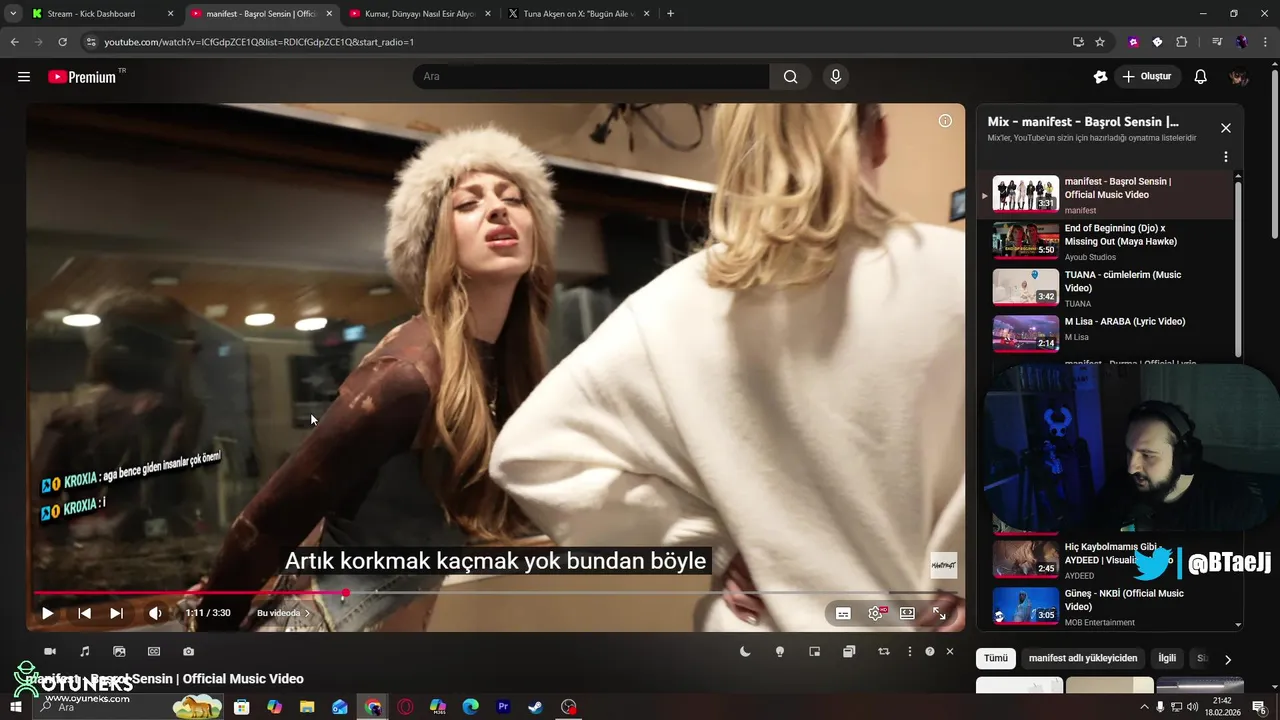Mute the video volume

[155, 613]
